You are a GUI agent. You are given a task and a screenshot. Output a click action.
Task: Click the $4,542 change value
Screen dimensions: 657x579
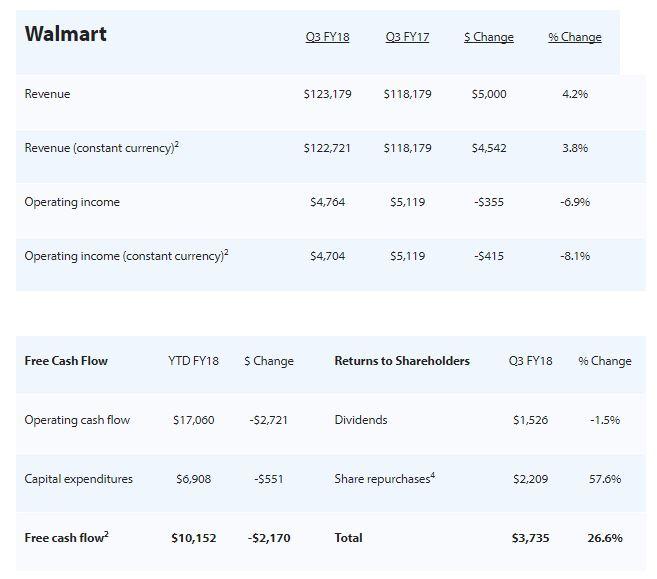489,148
